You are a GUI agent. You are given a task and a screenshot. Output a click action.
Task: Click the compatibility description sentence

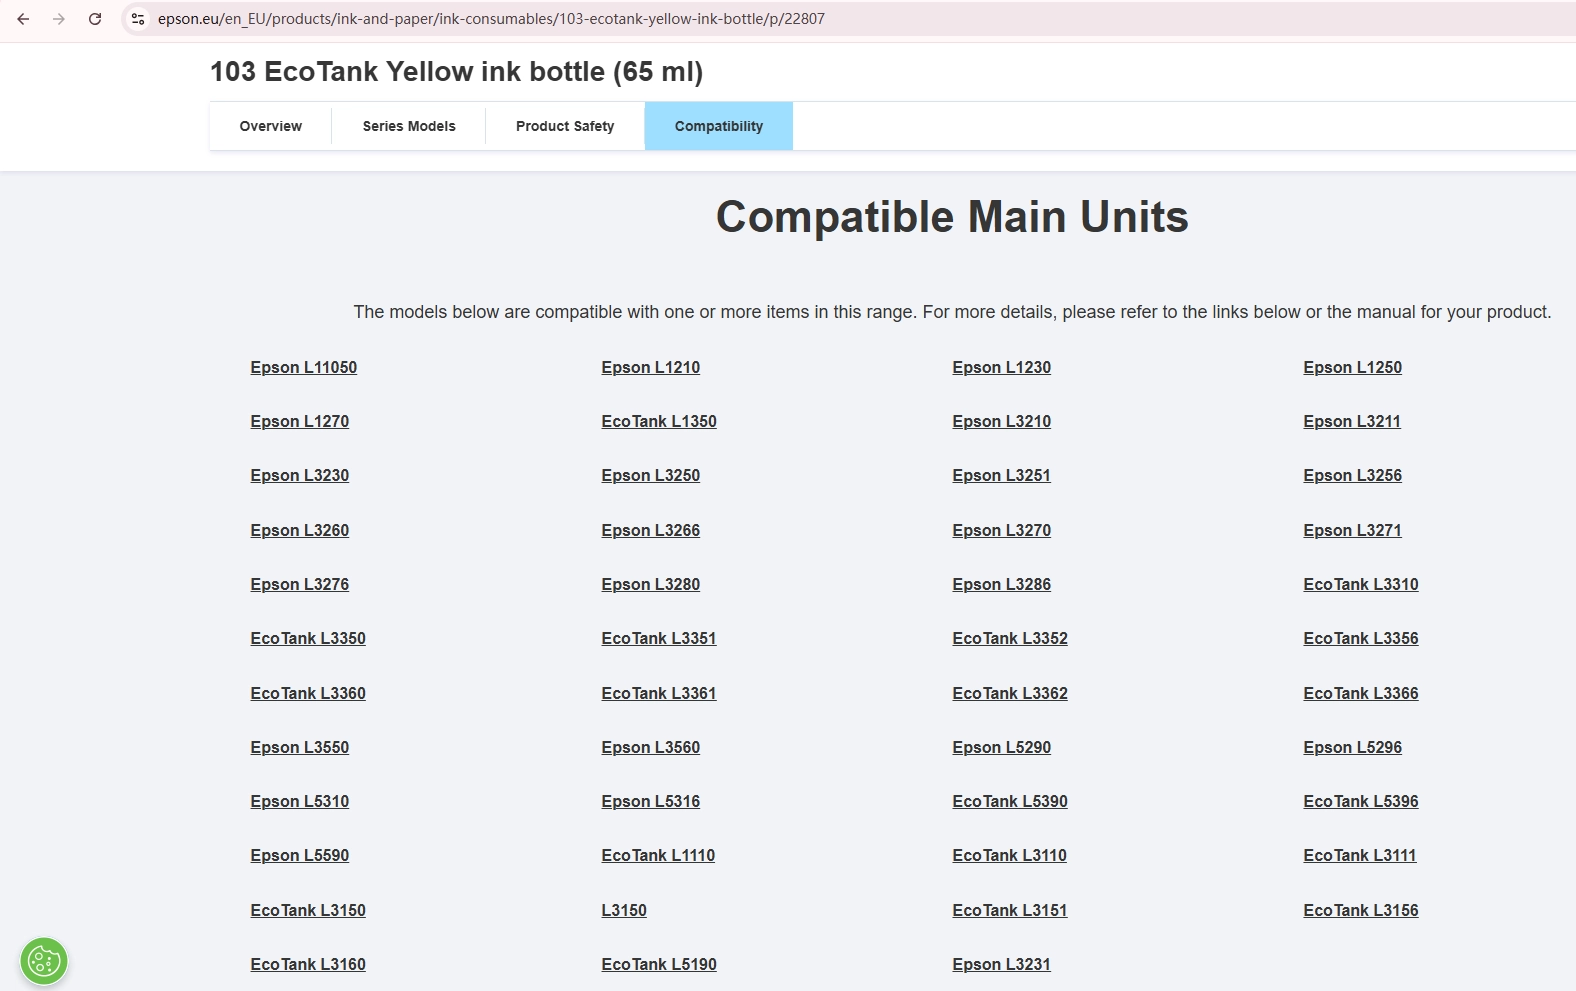click(952, 312)
